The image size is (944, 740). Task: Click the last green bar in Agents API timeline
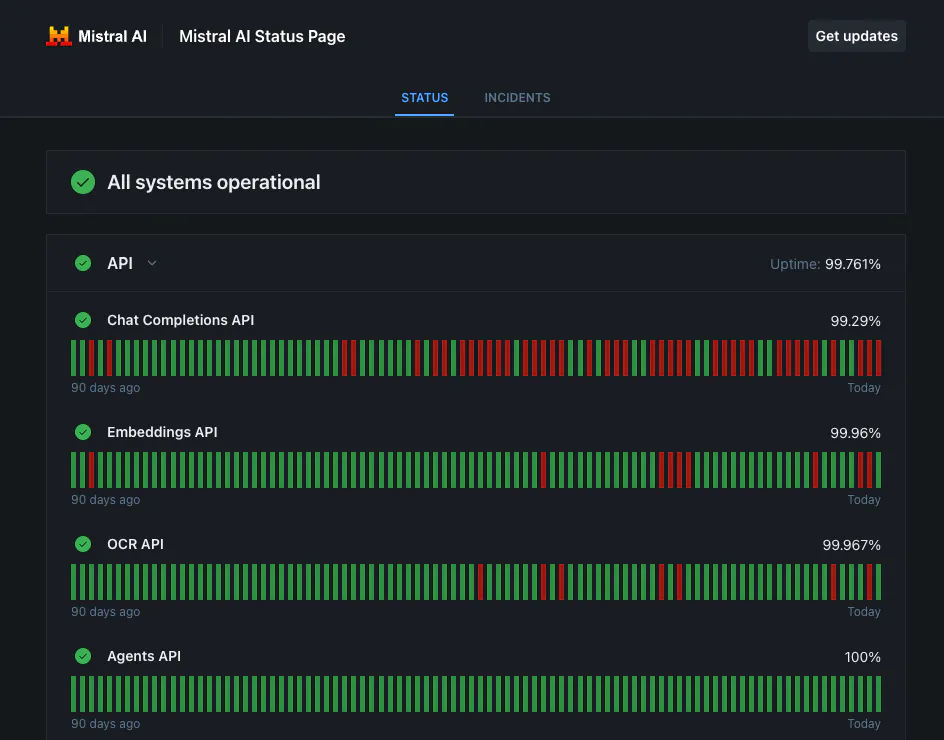point(878,694)
